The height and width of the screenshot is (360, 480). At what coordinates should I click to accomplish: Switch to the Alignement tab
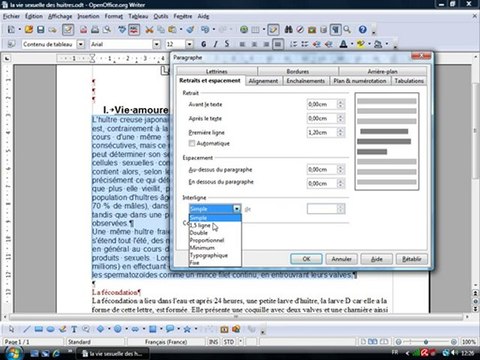[x=263, y=81]
